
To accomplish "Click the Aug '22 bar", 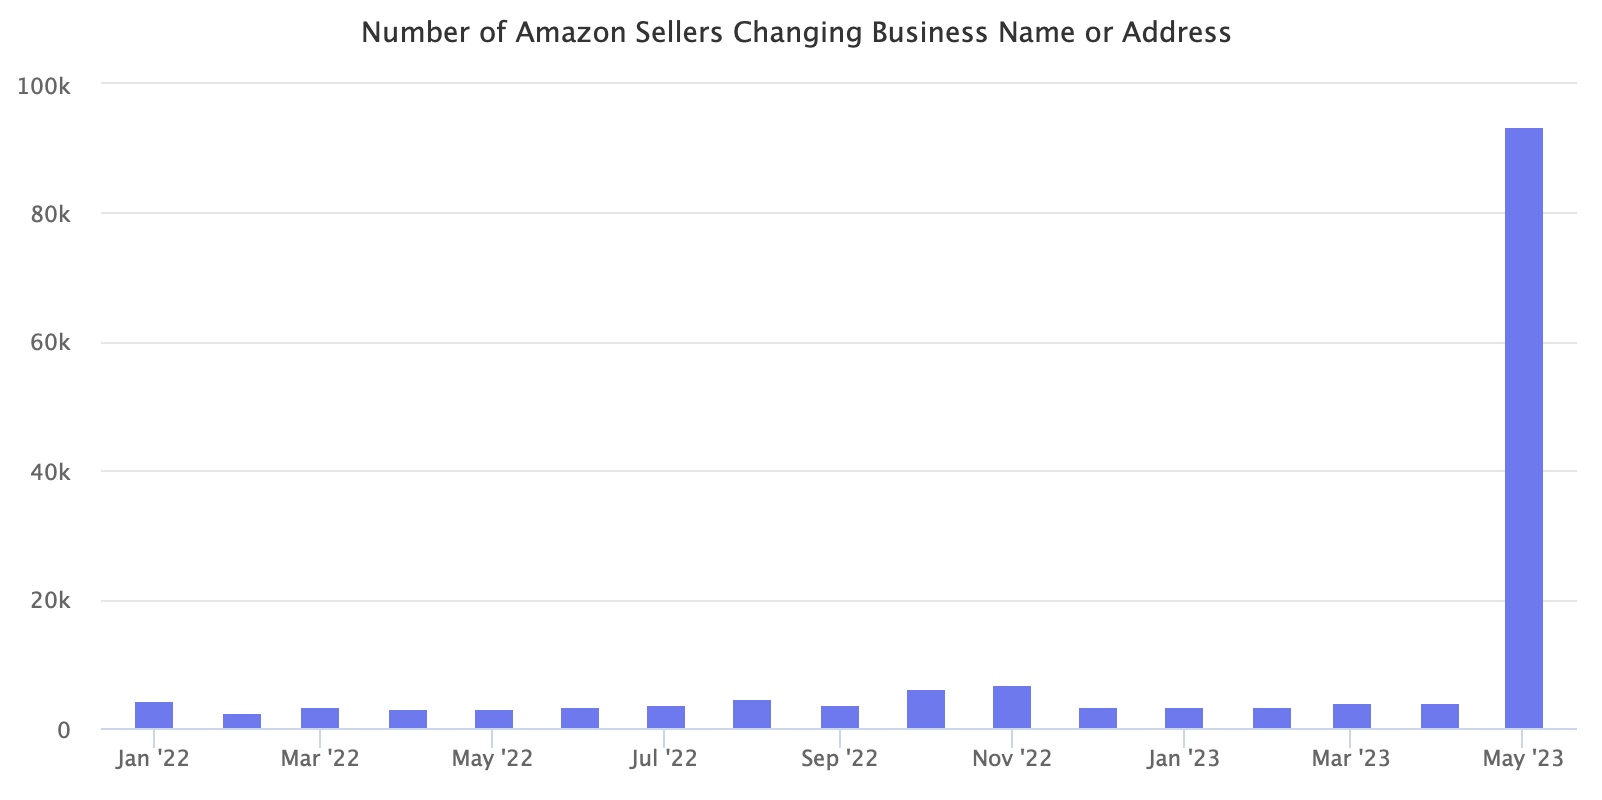I will [x=752, y=714].
